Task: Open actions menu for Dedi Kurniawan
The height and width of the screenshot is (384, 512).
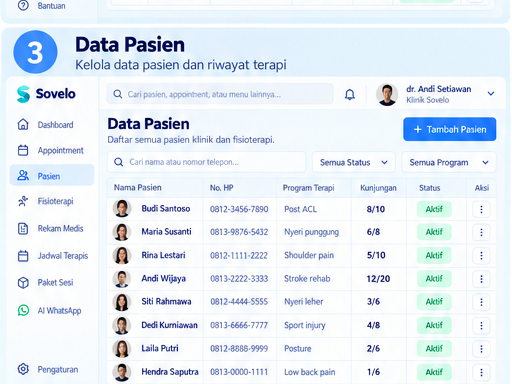Action: point(481,325)
